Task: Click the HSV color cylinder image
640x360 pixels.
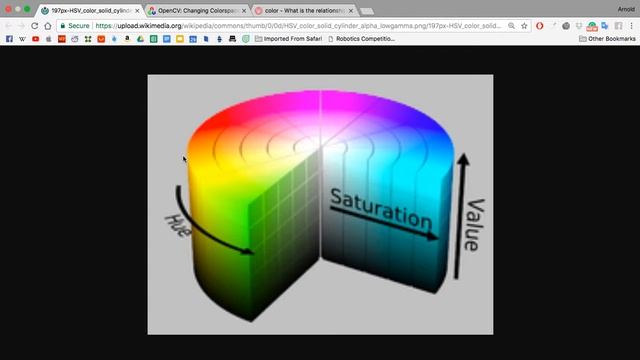Action: (x=320, y=204)
